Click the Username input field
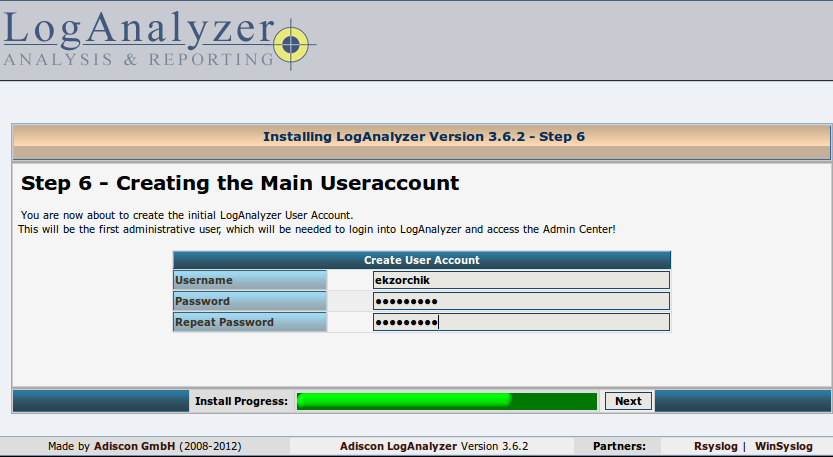Viewport: 833px width, 457px height. point(521,280)
